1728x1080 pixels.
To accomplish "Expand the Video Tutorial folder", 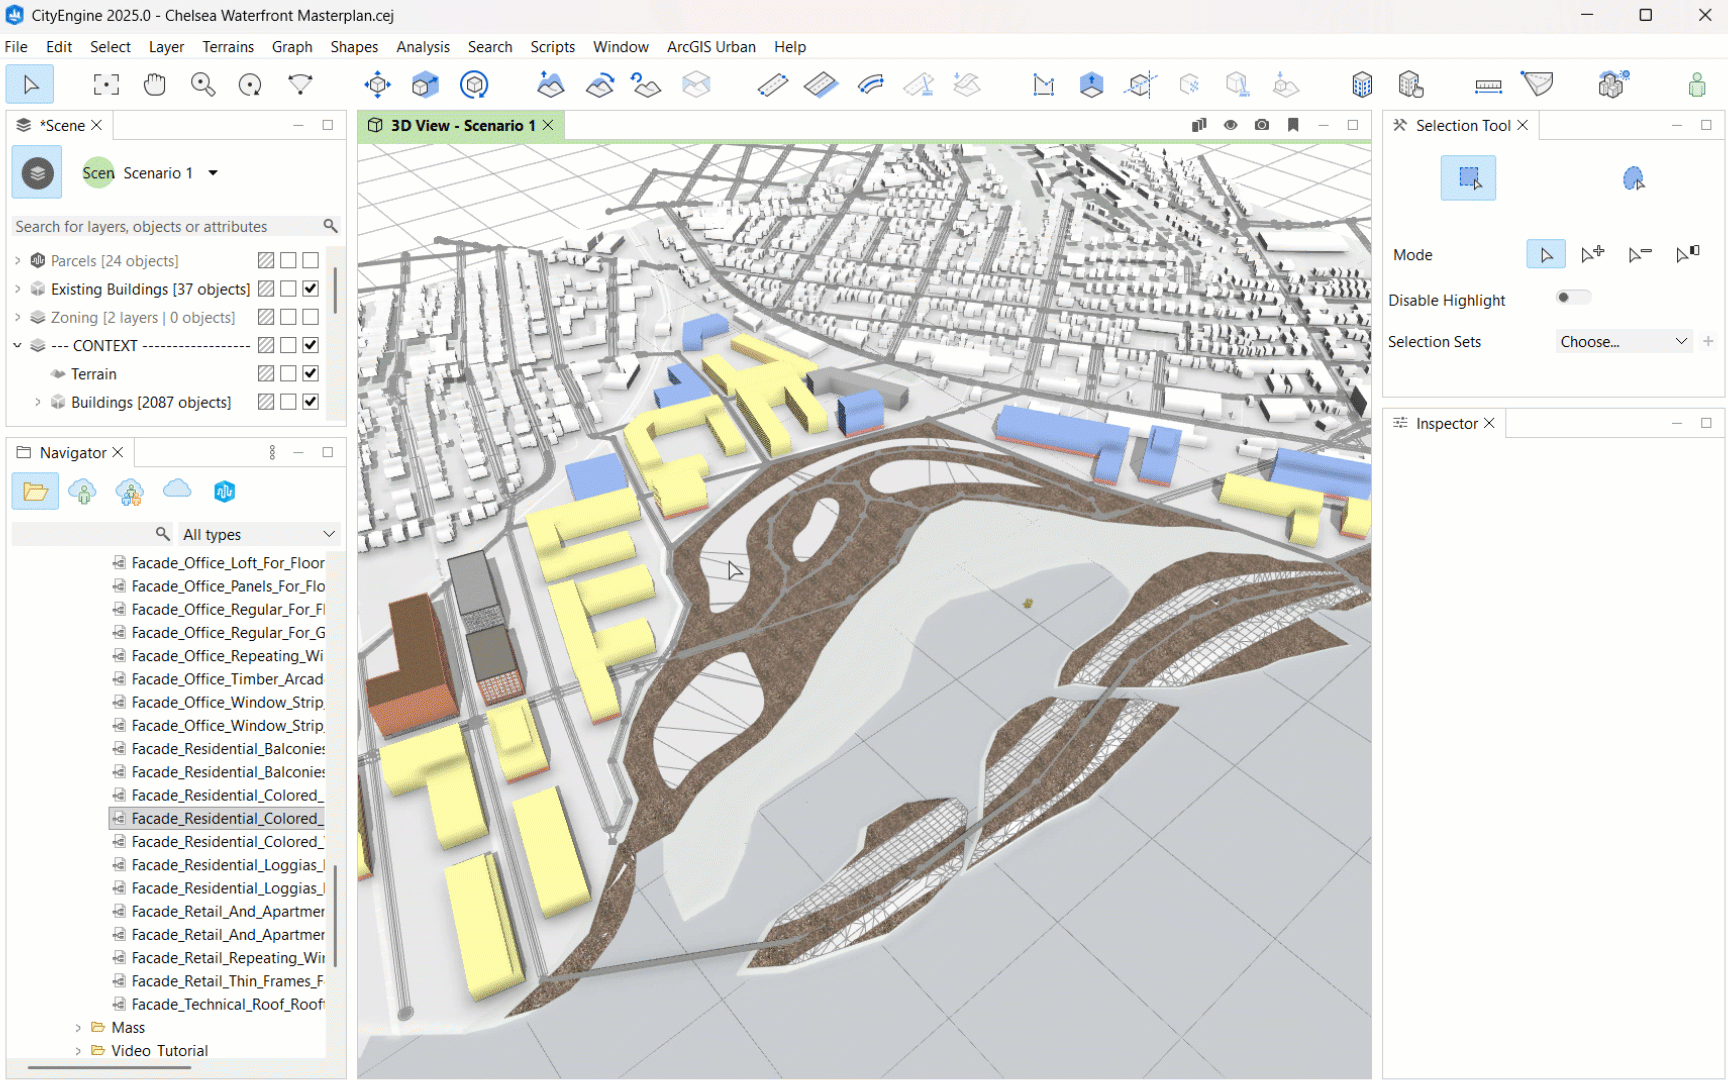I will (78, 1051).
